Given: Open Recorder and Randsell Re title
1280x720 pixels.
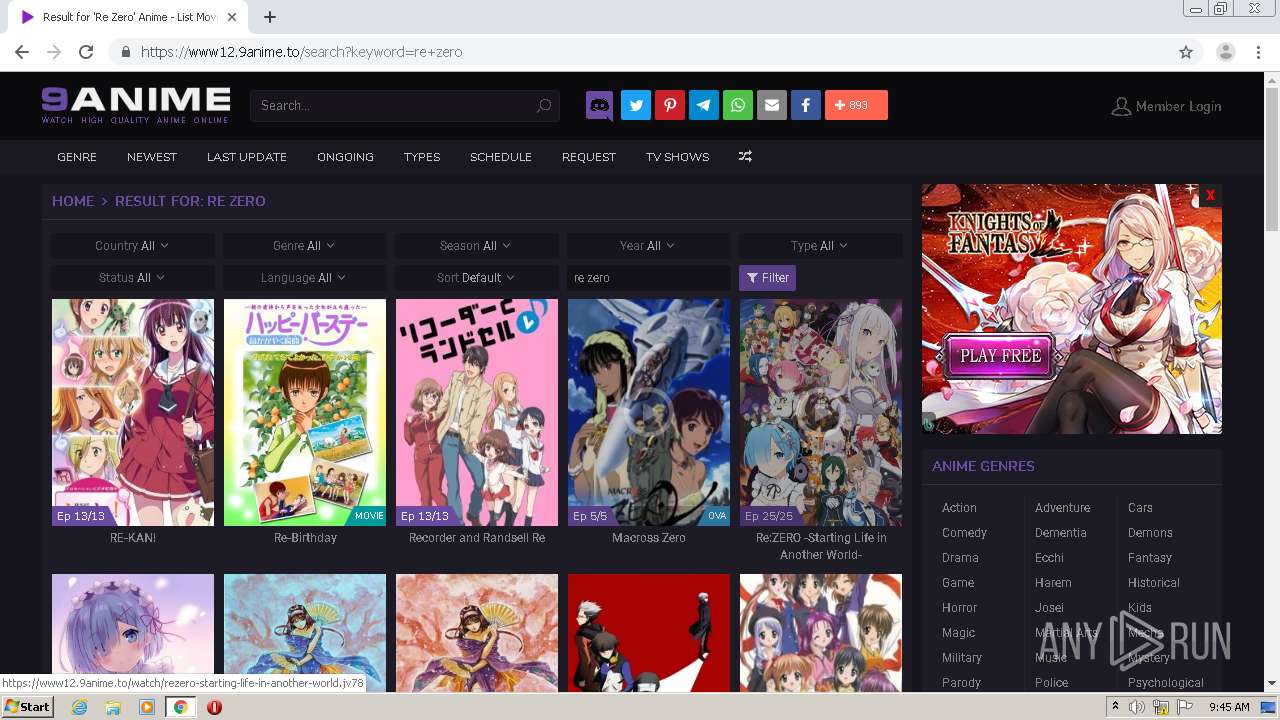Looking at the screenshot, I should coord(477,538).
